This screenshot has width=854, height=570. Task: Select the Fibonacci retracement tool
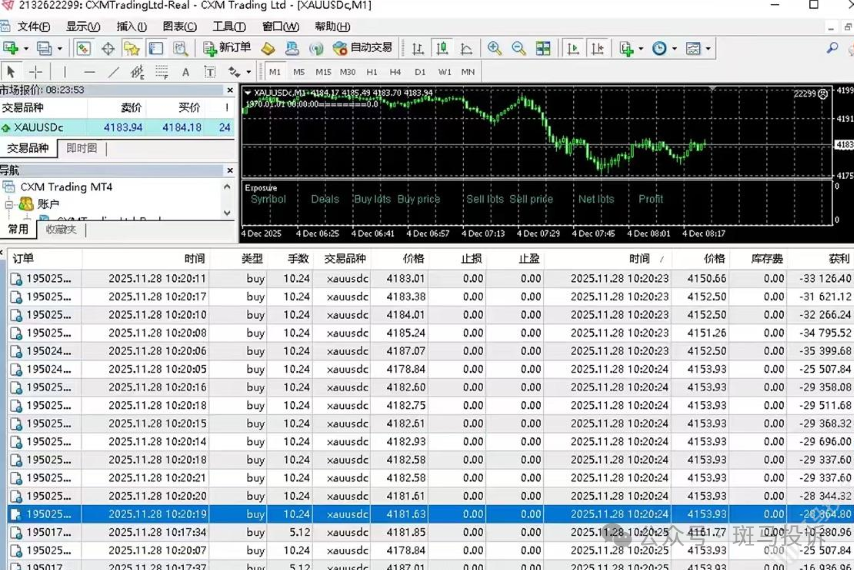pos(162,72)
